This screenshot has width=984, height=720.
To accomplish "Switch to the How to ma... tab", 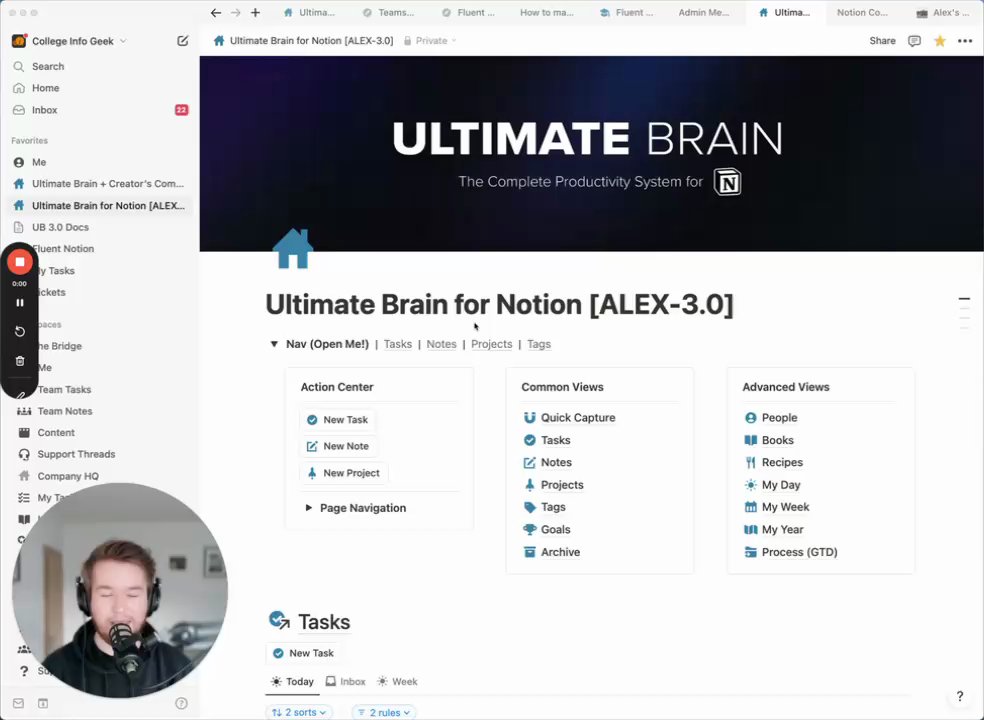I will (x=547, y=13).
